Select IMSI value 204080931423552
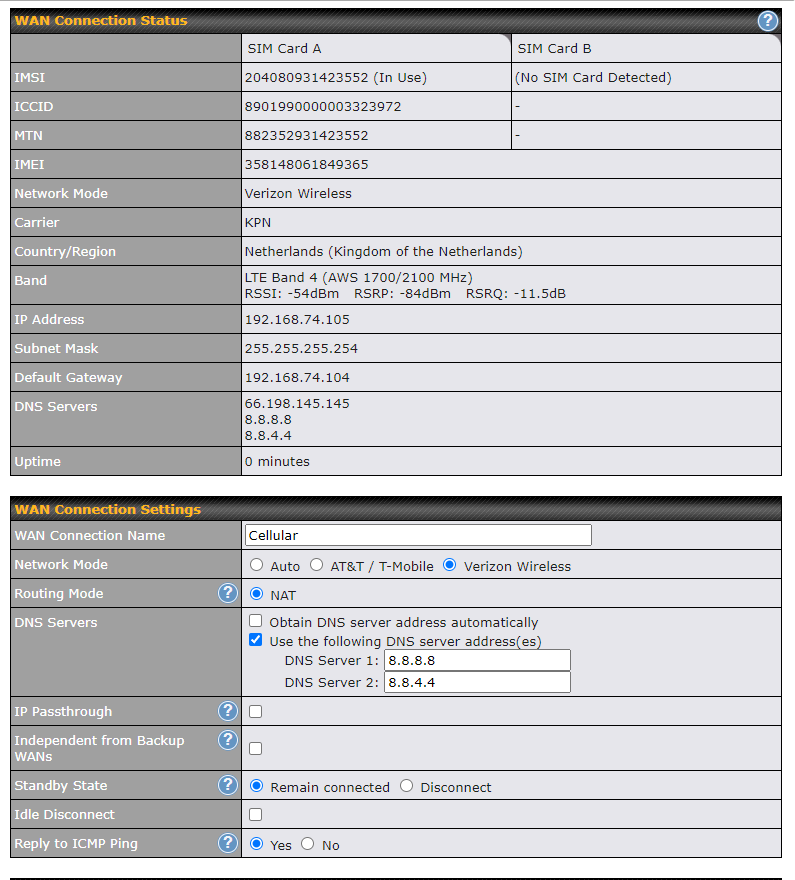Viewport: 795px width, 880px height. pyautogui.click(x=306, y=77)
